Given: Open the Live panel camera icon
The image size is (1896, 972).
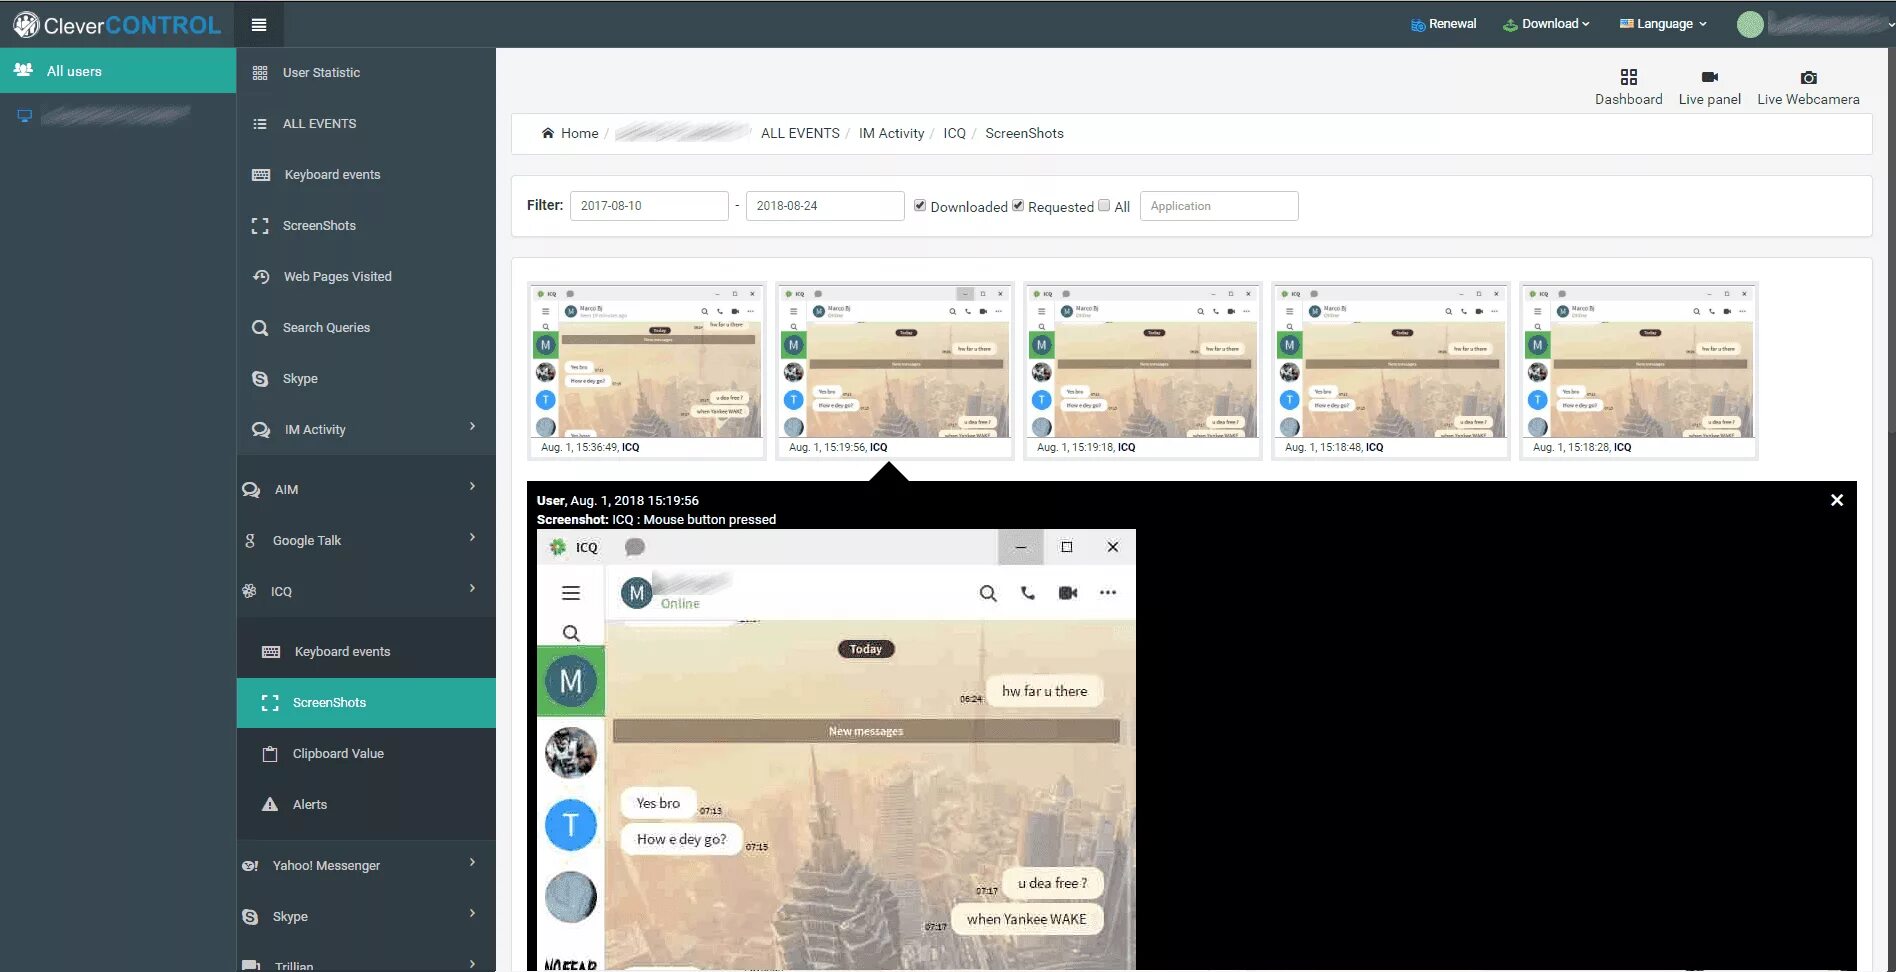Looking at the screenshot, I should (x=1709, y=77).
